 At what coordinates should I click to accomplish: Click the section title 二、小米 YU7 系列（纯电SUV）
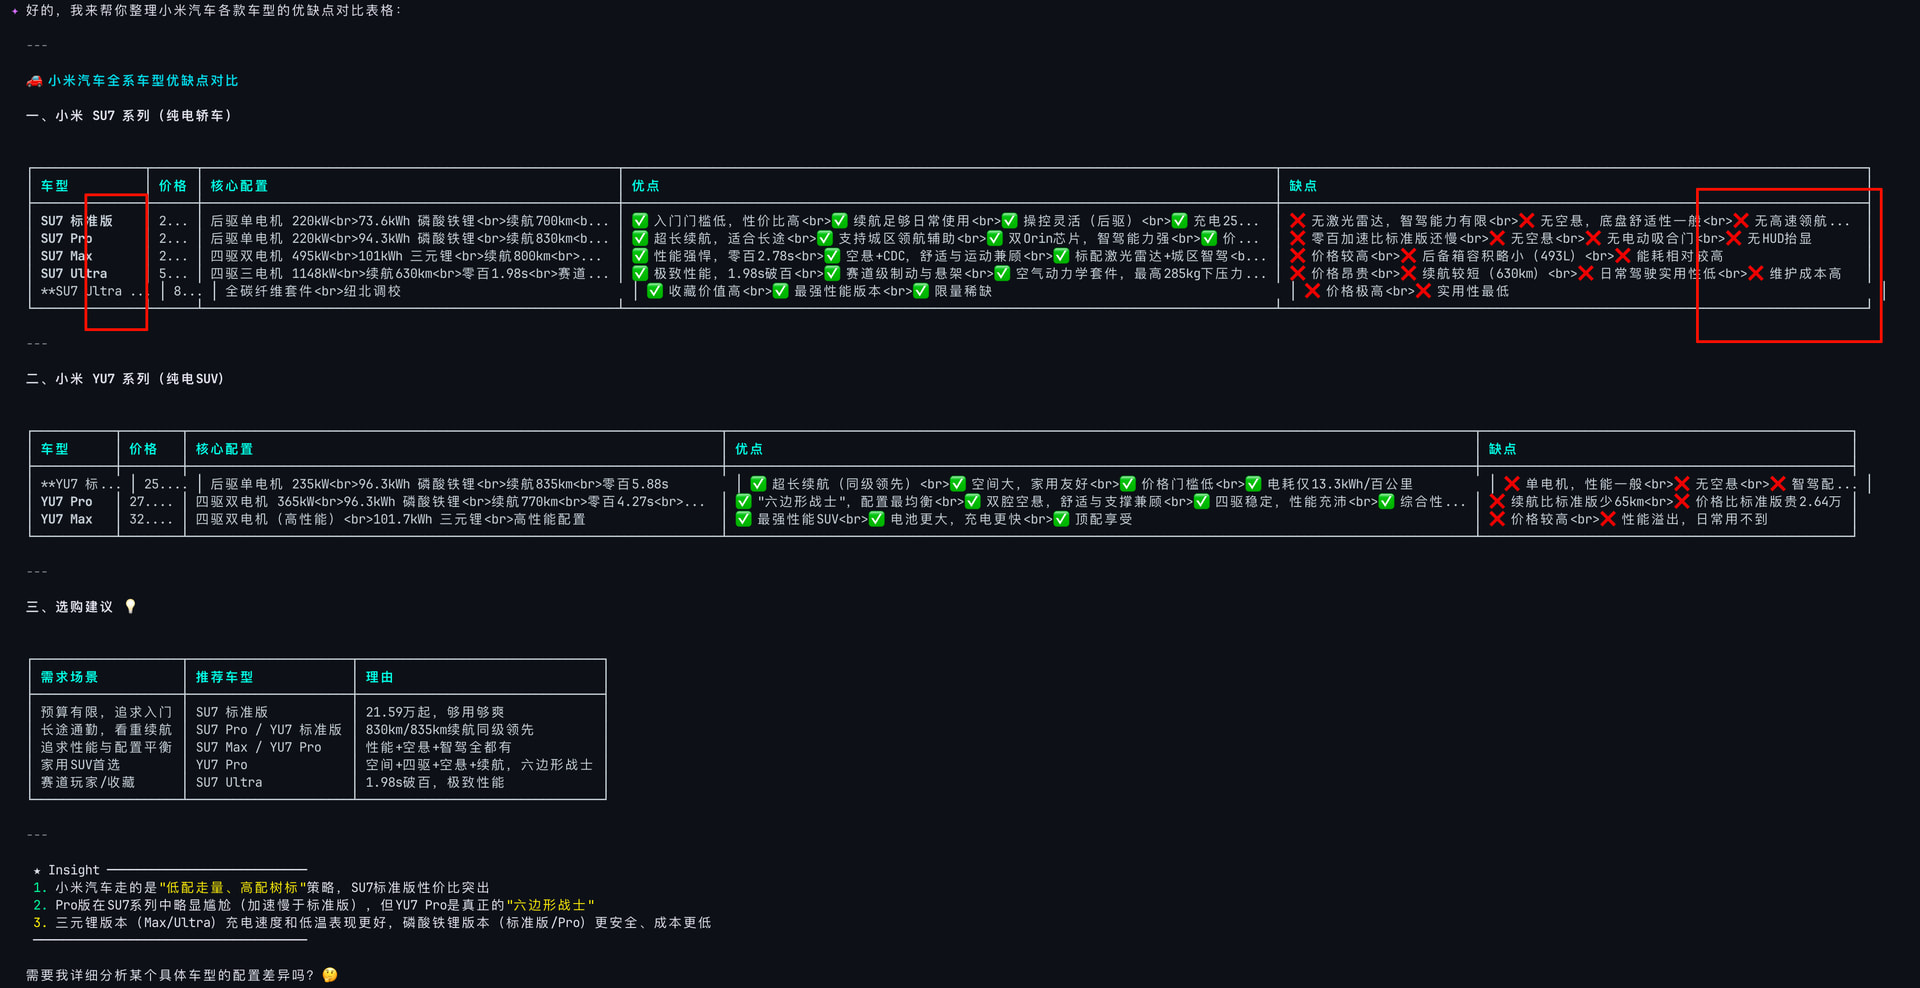(125, 379)
